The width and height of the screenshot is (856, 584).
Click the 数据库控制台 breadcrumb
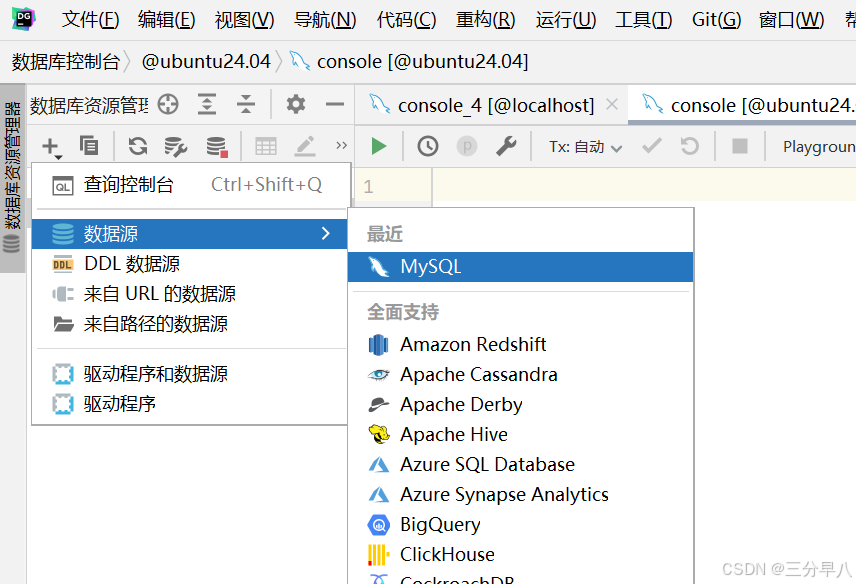(66, 61)
